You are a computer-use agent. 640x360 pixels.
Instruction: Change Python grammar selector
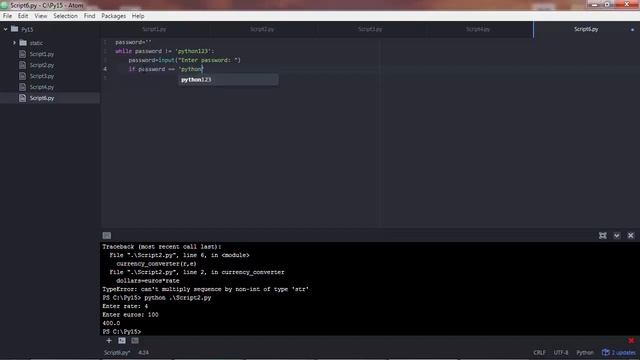point(585,352)
